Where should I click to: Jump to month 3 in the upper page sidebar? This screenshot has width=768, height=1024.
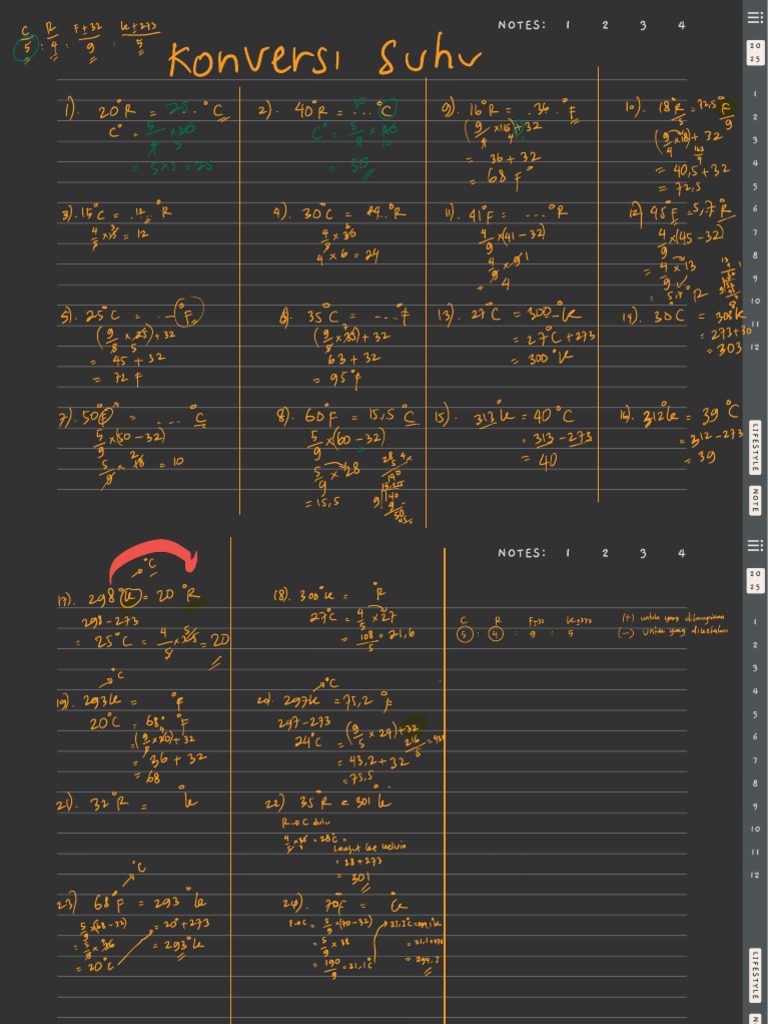pos(755,140)
